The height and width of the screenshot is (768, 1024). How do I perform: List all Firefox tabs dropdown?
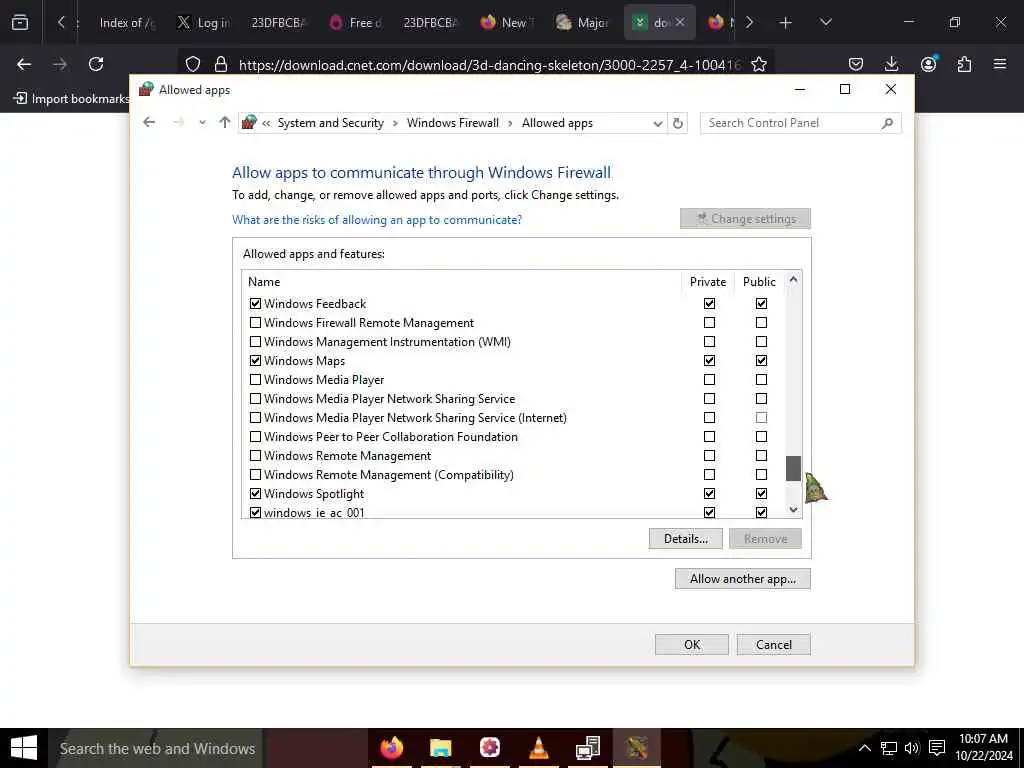(x=825, y=23)
